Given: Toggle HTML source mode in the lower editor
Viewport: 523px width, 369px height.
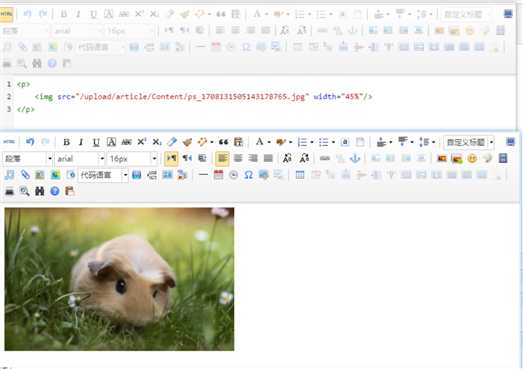Looking at the screenshot, I should tap(9, 142).
